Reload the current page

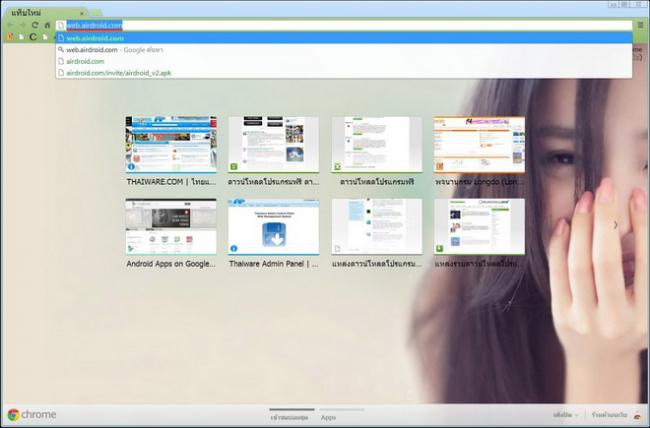[x=35, y=25]
